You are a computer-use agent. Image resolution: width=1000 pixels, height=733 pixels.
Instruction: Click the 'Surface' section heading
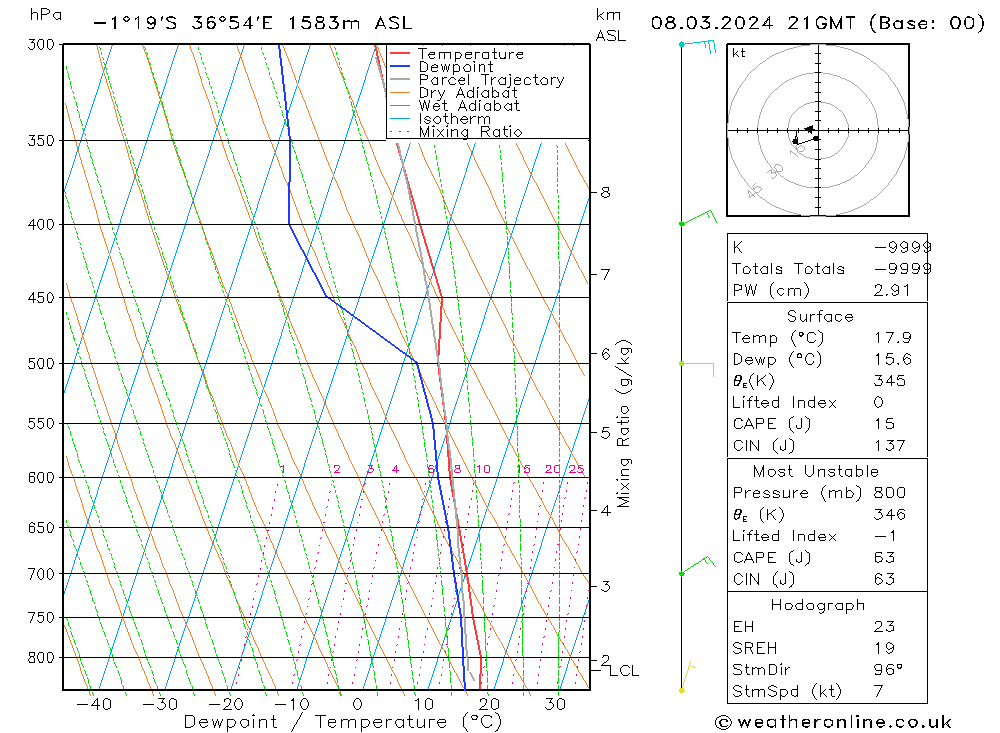(820, 316)
